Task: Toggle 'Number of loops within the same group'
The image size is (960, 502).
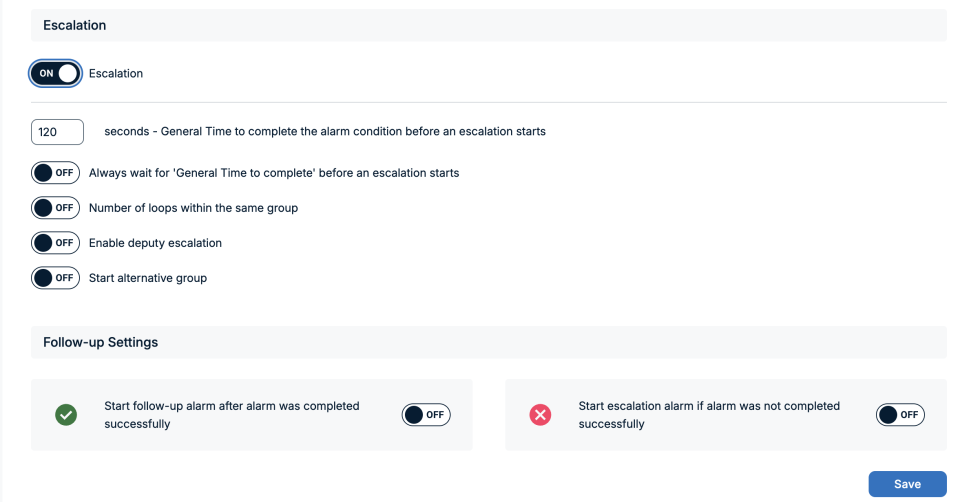Action: click(x=55, y=208)
